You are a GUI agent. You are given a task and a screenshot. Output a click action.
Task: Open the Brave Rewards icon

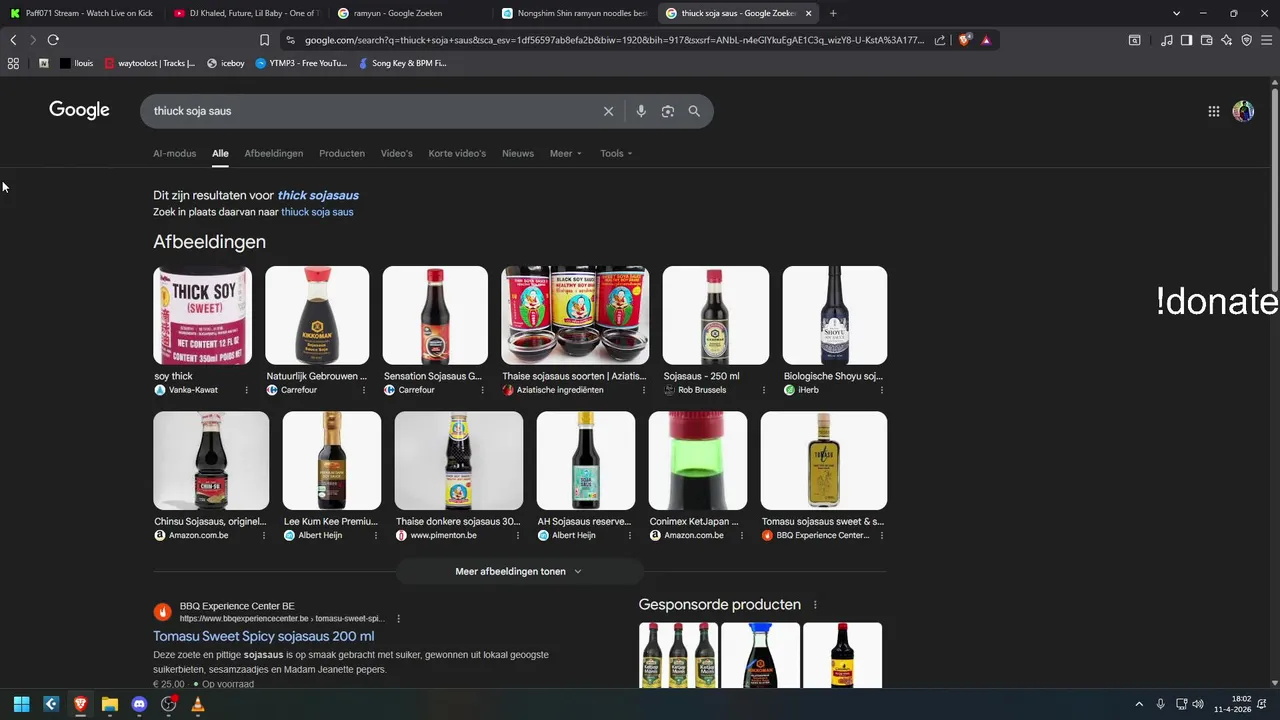point(986,40)
